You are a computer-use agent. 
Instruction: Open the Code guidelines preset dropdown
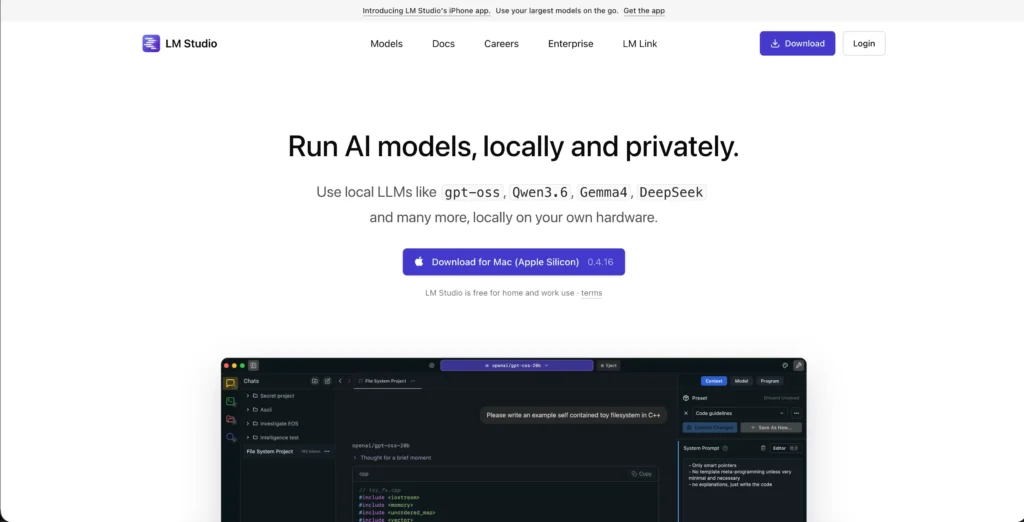click(x=740, y=413)
